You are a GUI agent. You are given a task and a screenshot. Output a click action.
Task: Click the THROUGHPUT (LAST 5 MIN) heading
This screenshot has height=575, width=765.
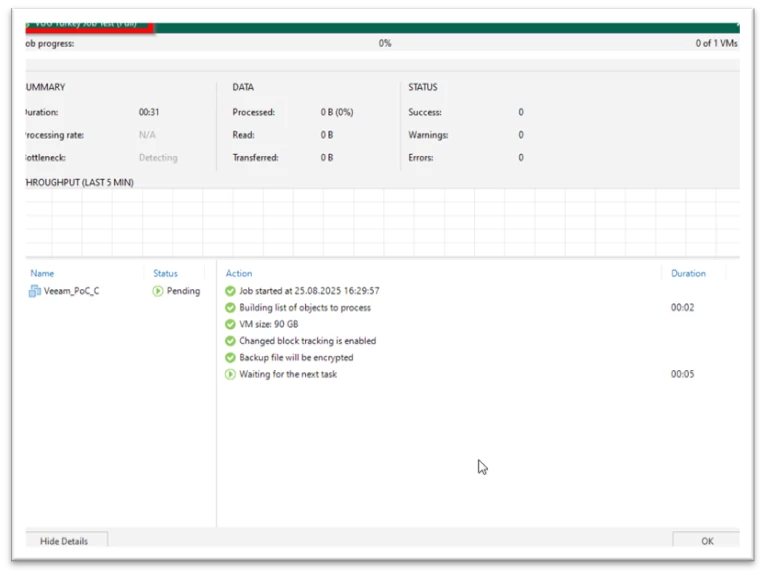pos(80,182)
